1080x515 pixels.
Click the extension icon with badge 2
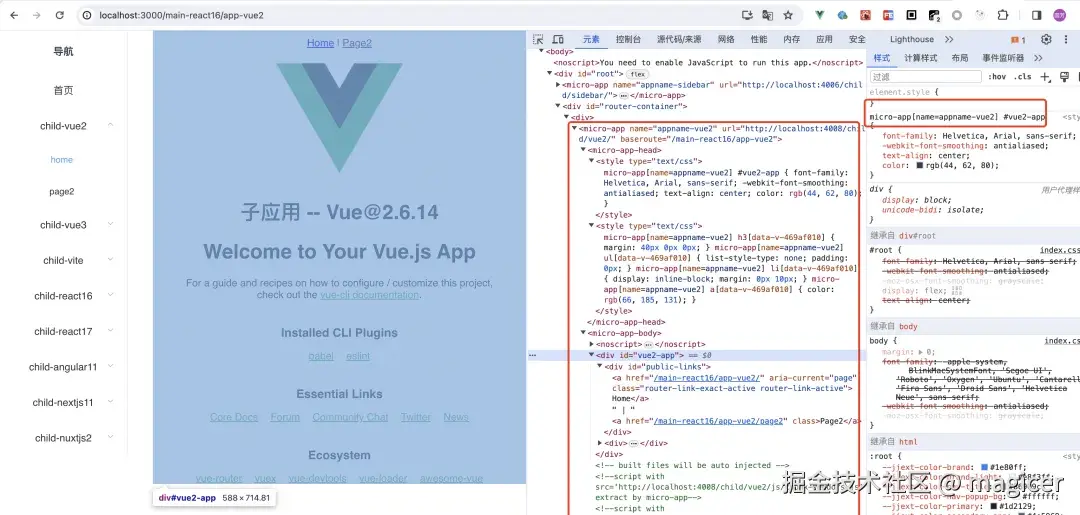pos(934,15)
